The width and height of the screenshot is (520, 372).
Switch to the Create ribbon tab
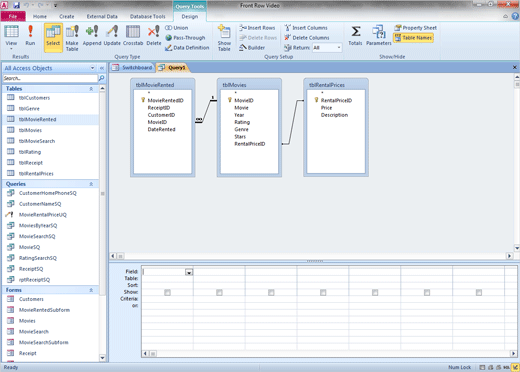pos(67,16)
